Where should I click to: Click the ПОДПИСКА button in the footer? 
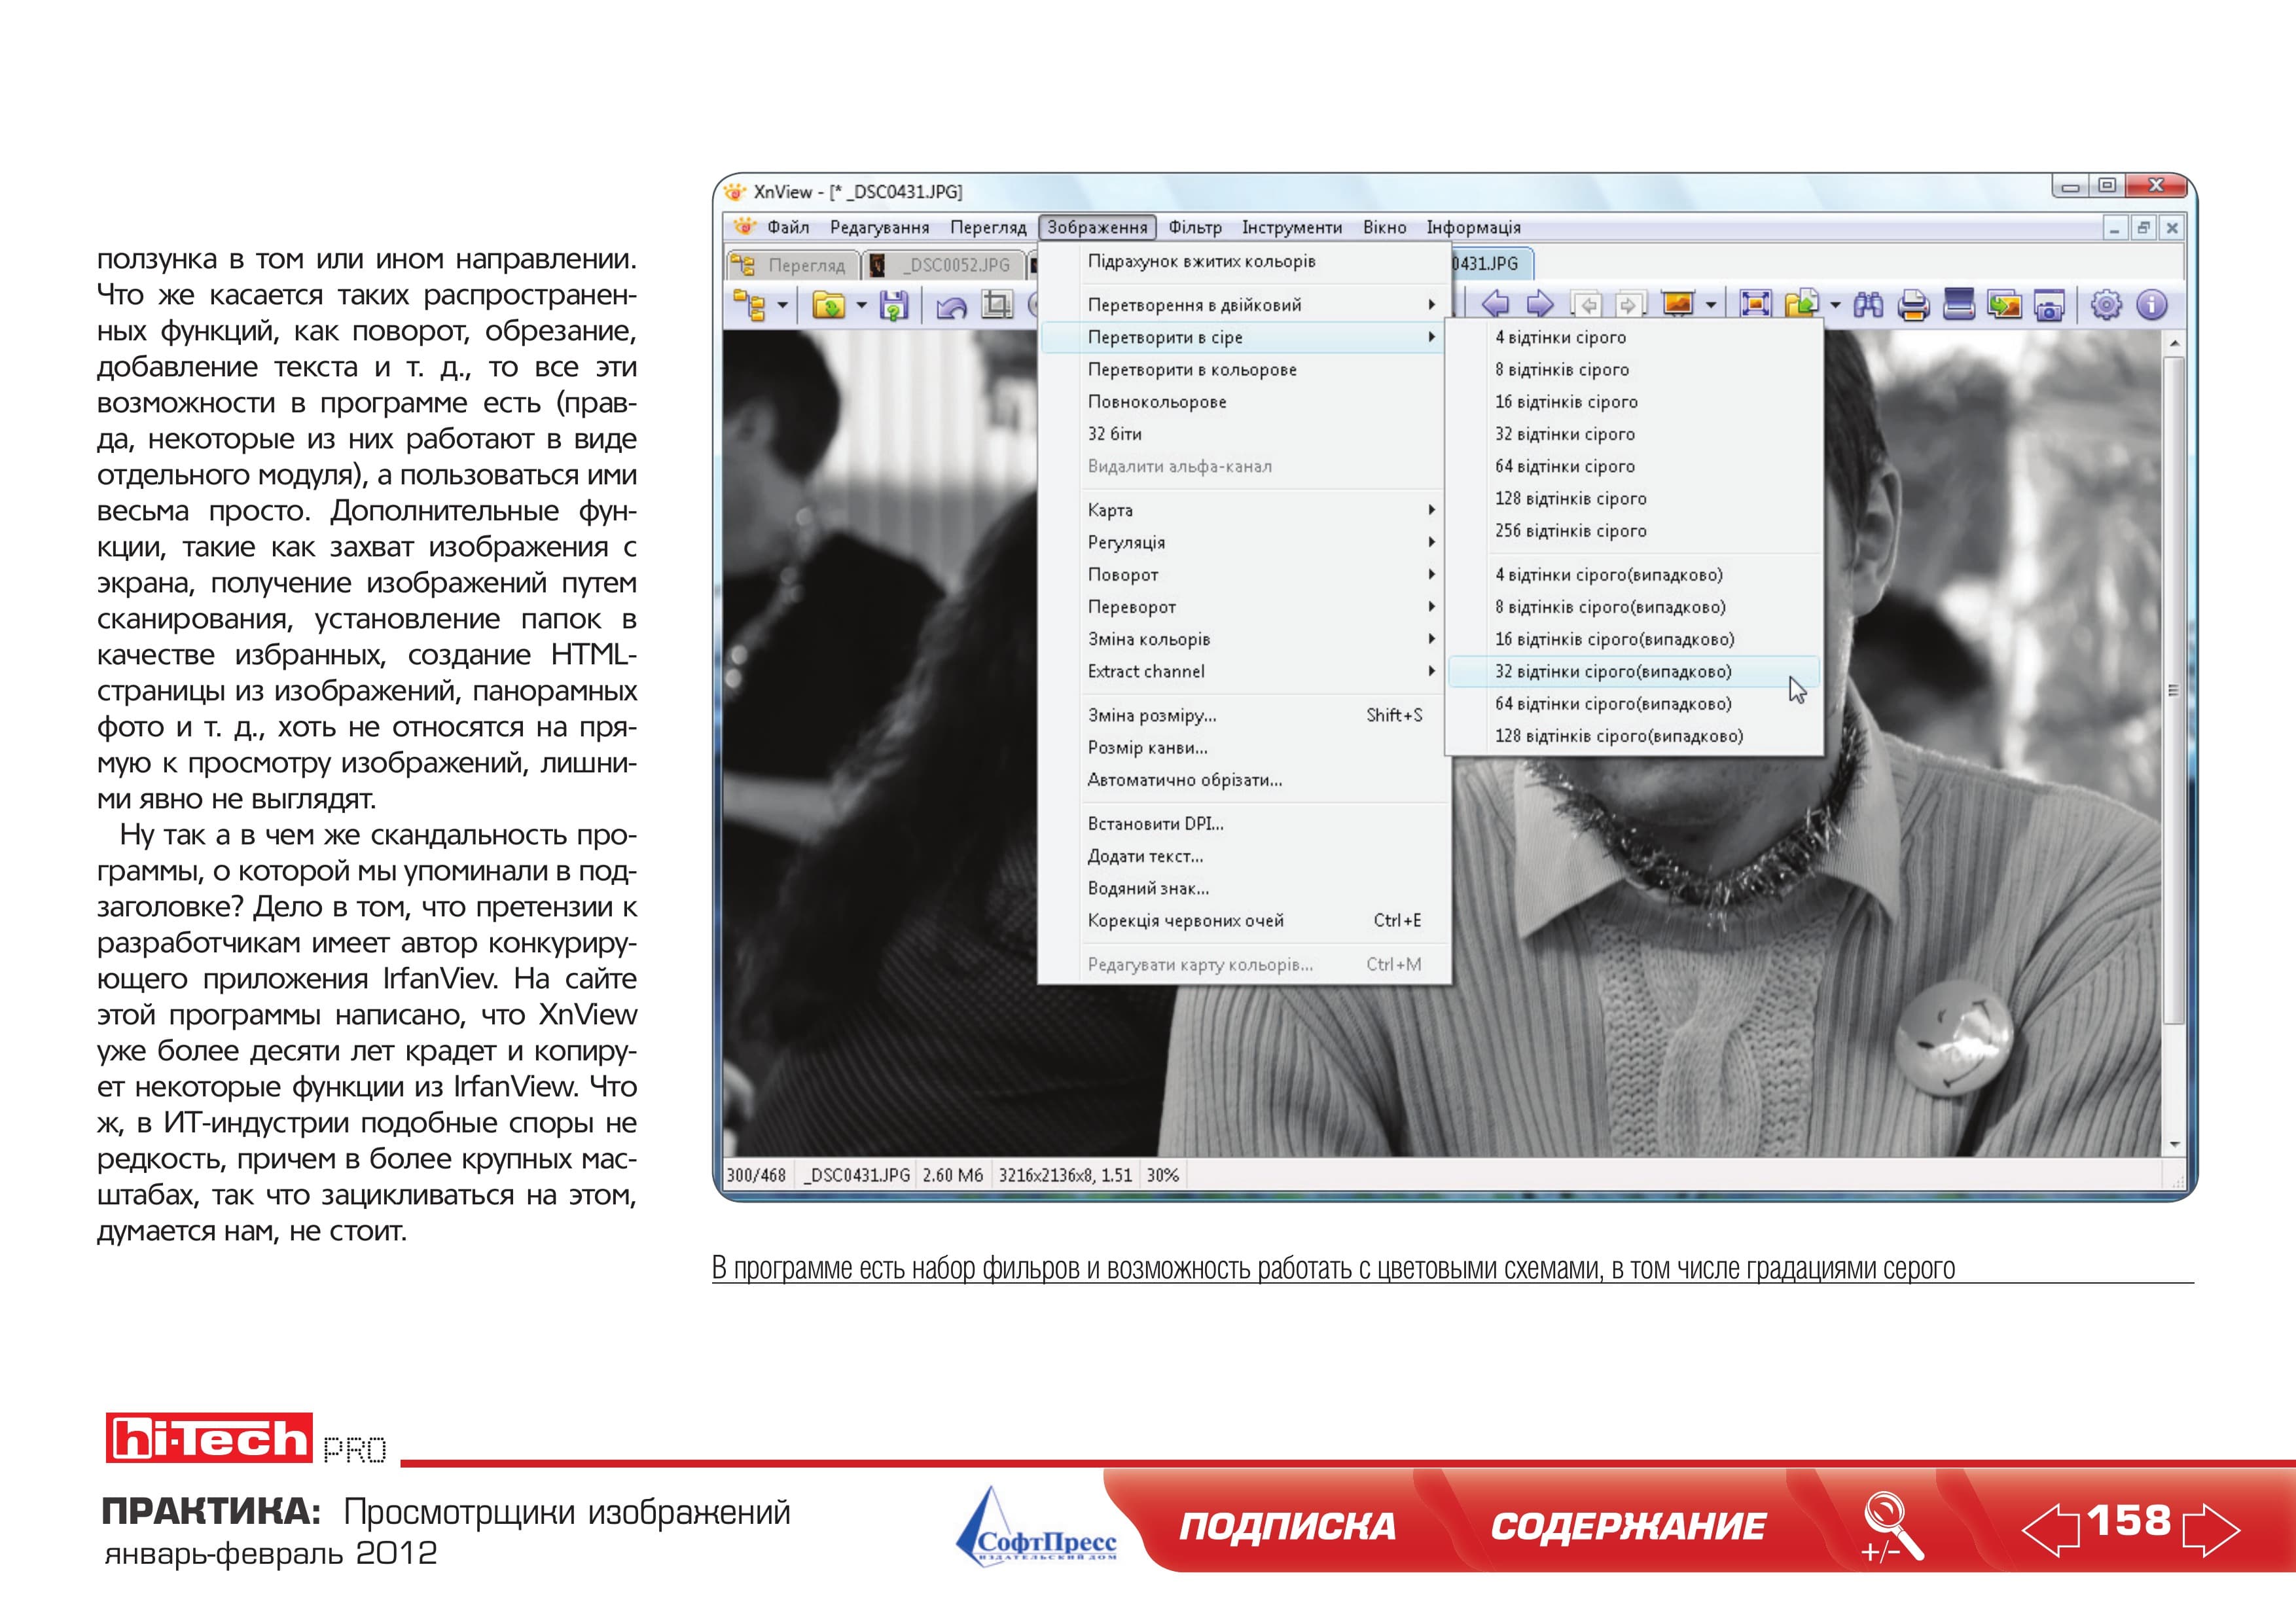point(1287,1526)
